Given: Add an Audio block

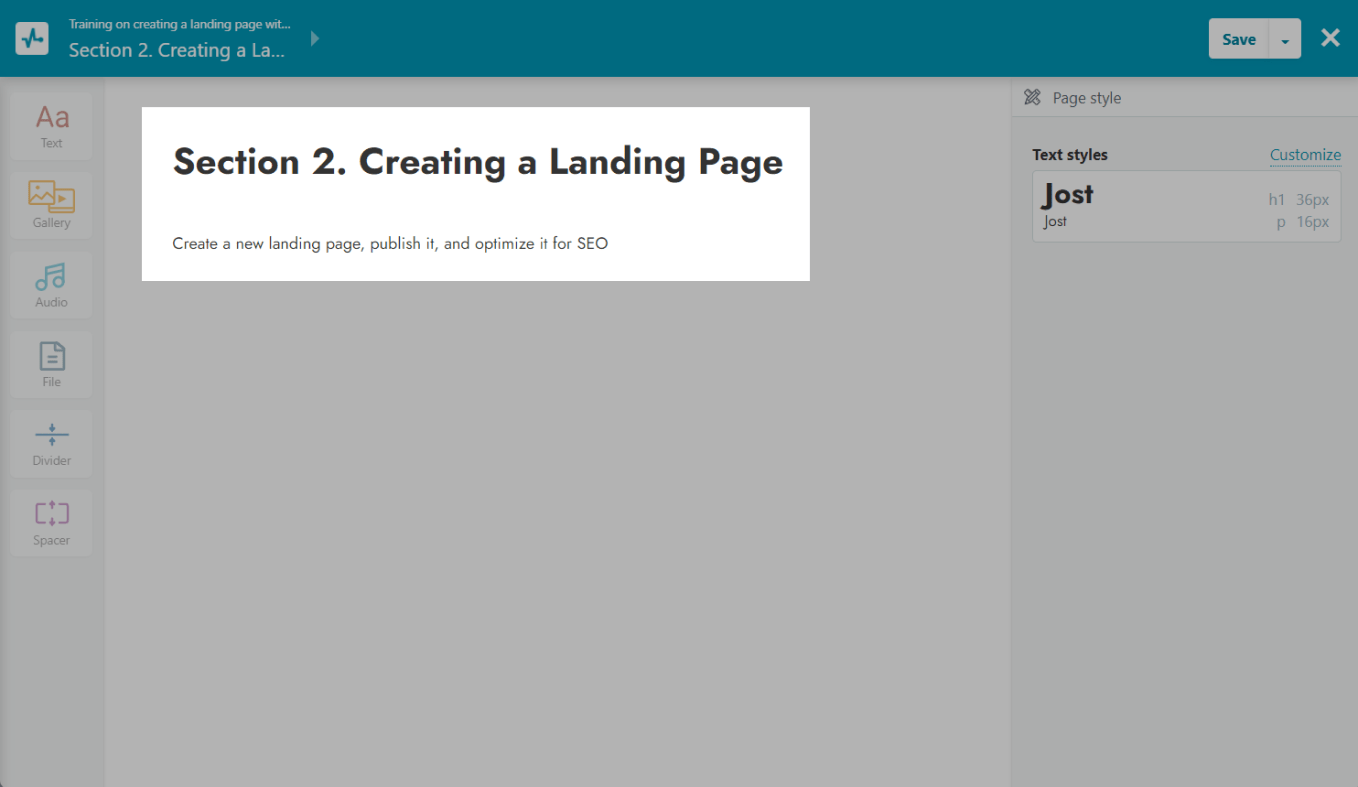Looking at the screenshot, I should (x=51, y=284).
